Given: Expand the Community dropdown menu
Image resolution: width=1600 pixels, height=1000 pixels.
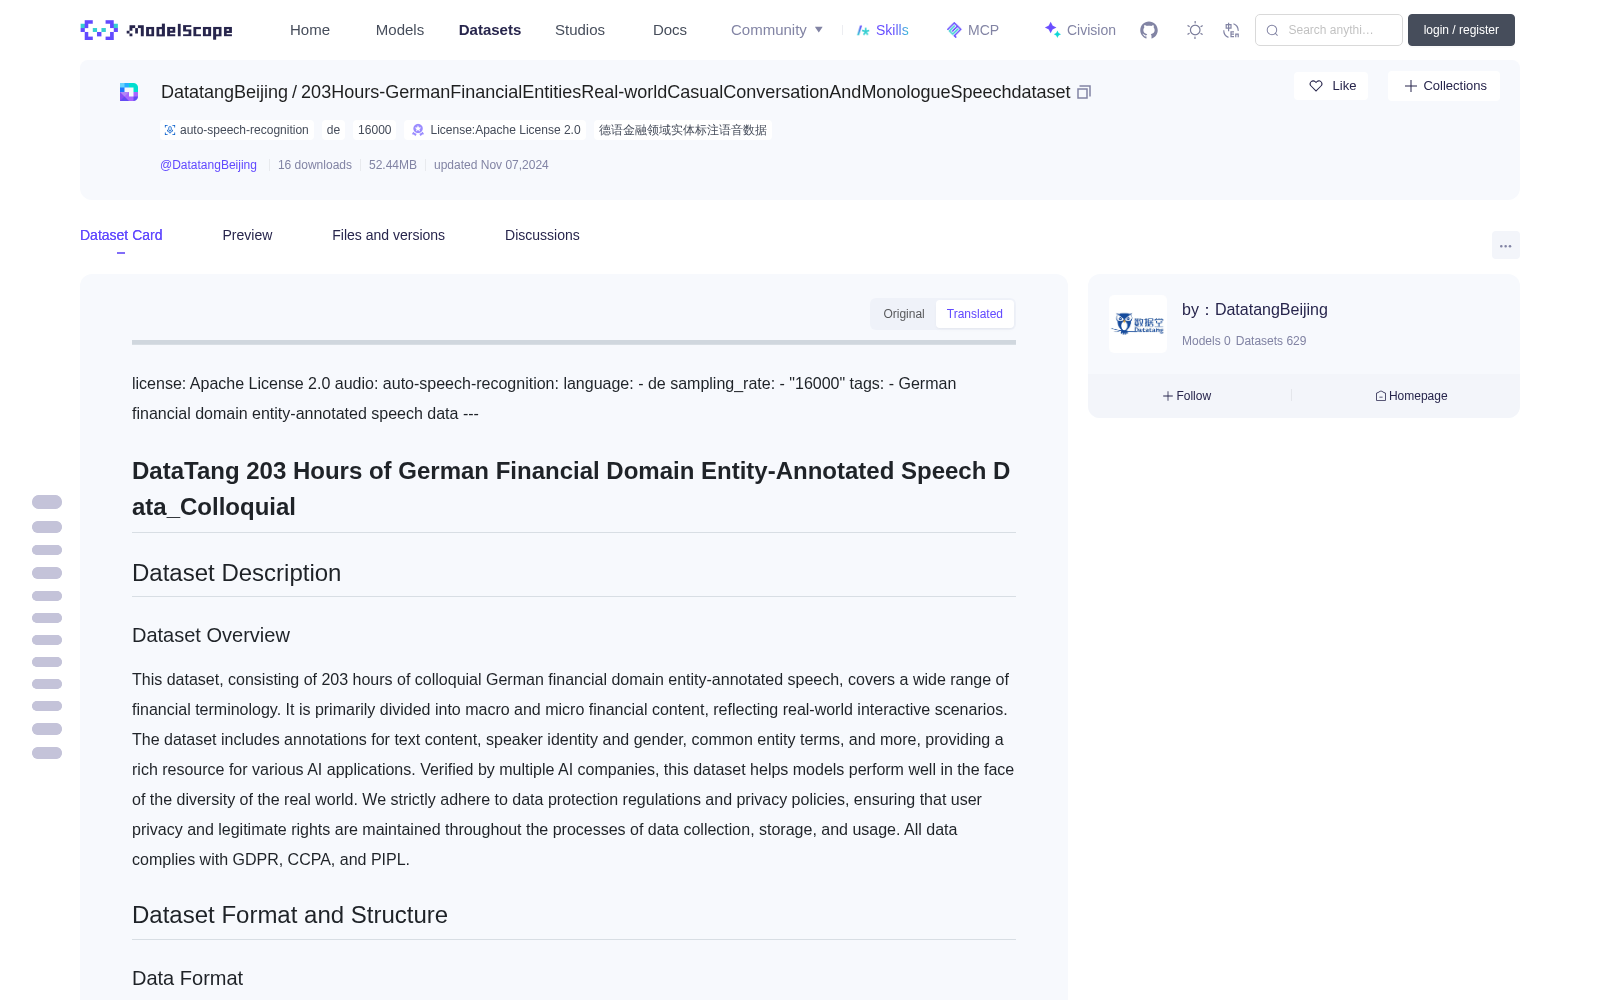Looking at the screenshot, I should 777,30.
